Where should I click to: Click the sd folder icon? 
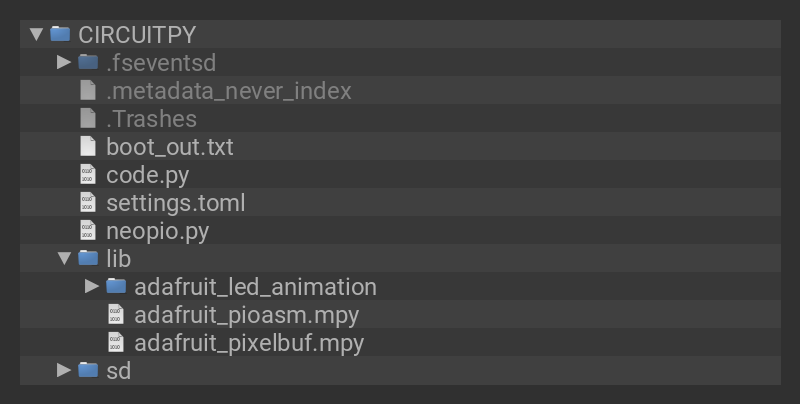pyautogui.click(x=88, y=370)
